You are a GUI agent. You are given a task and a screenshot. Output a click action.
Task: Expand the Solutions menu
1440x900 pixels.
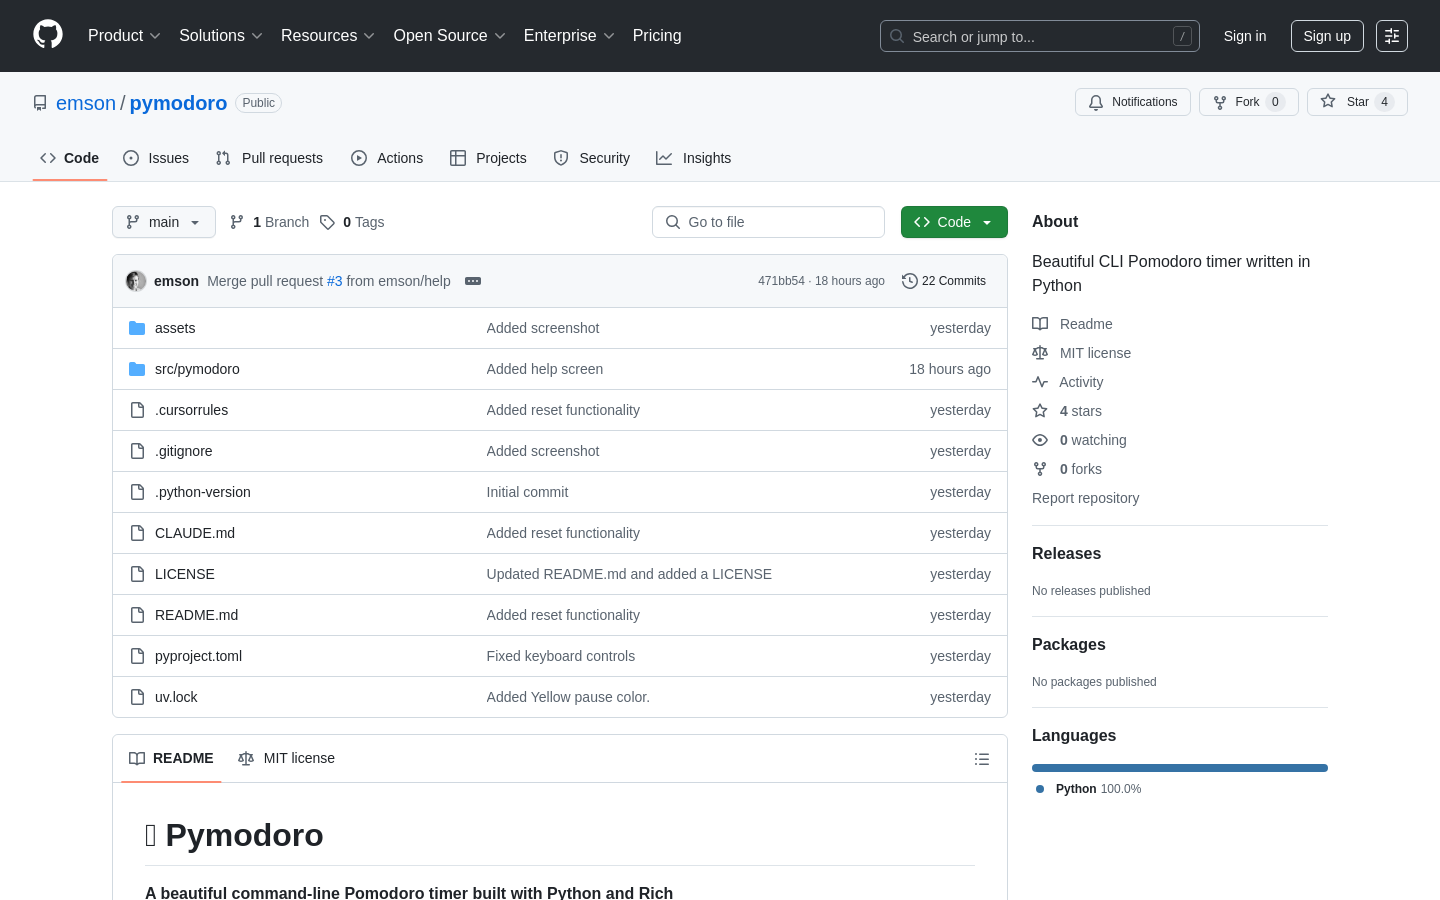click(x=221, y=36)
